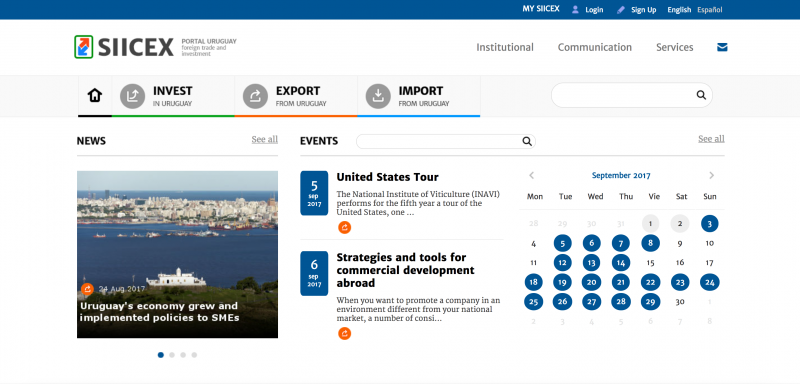The height and width of the screenshot is (384, 800).
Task: Go to previous month in calendar
Action: coord(532,175)
